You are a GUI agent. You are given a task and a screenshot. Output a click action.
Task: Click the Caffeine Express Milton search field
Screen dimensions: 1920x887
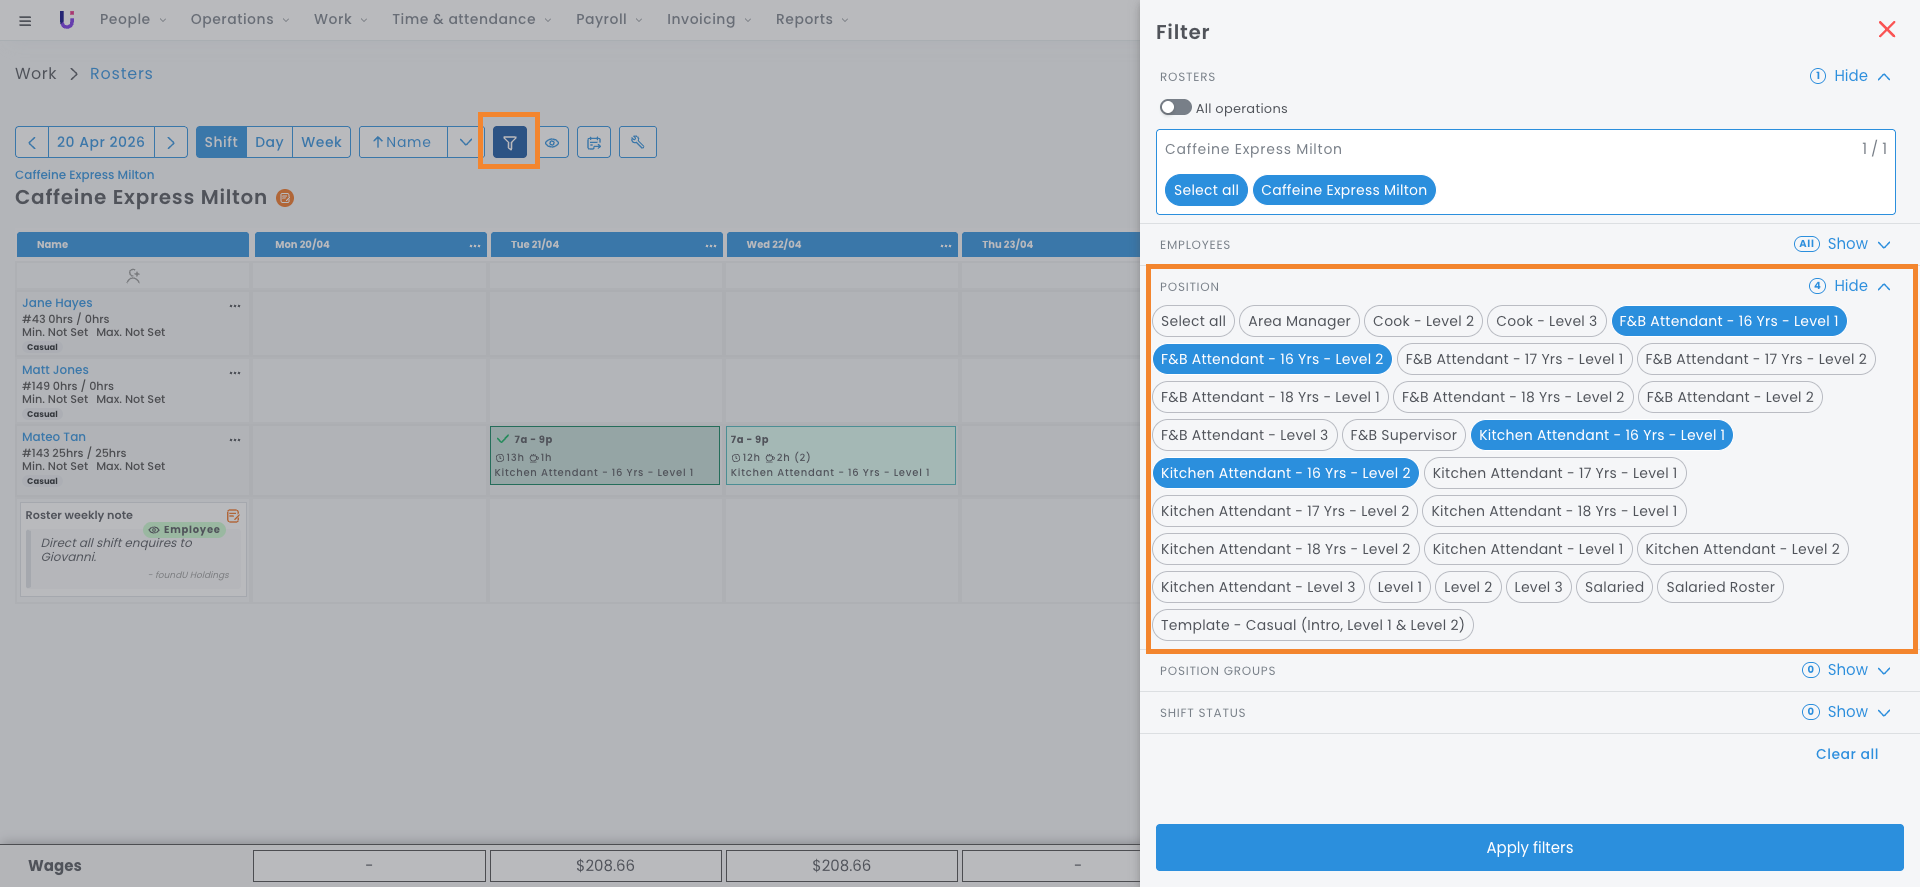pyautogui.click(x=1500, y=149)
